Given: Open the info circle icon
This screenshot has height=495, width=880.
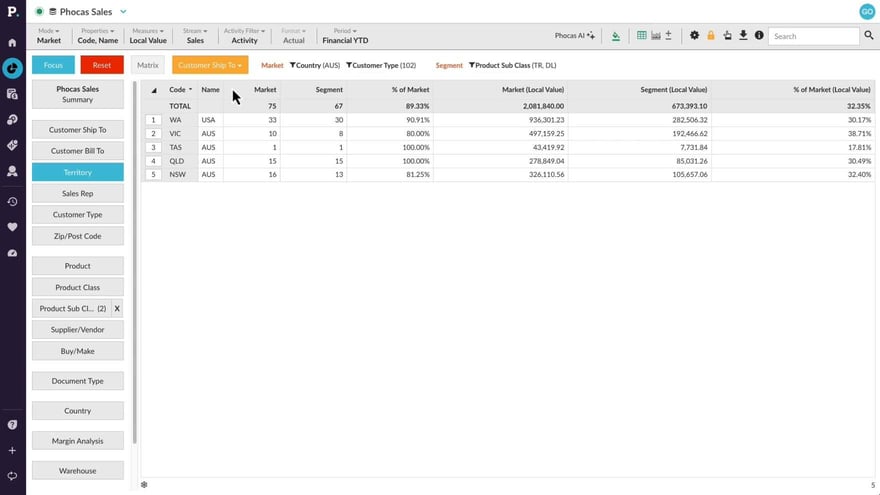Looking at the screenshot, I should (x=759, y=35).
